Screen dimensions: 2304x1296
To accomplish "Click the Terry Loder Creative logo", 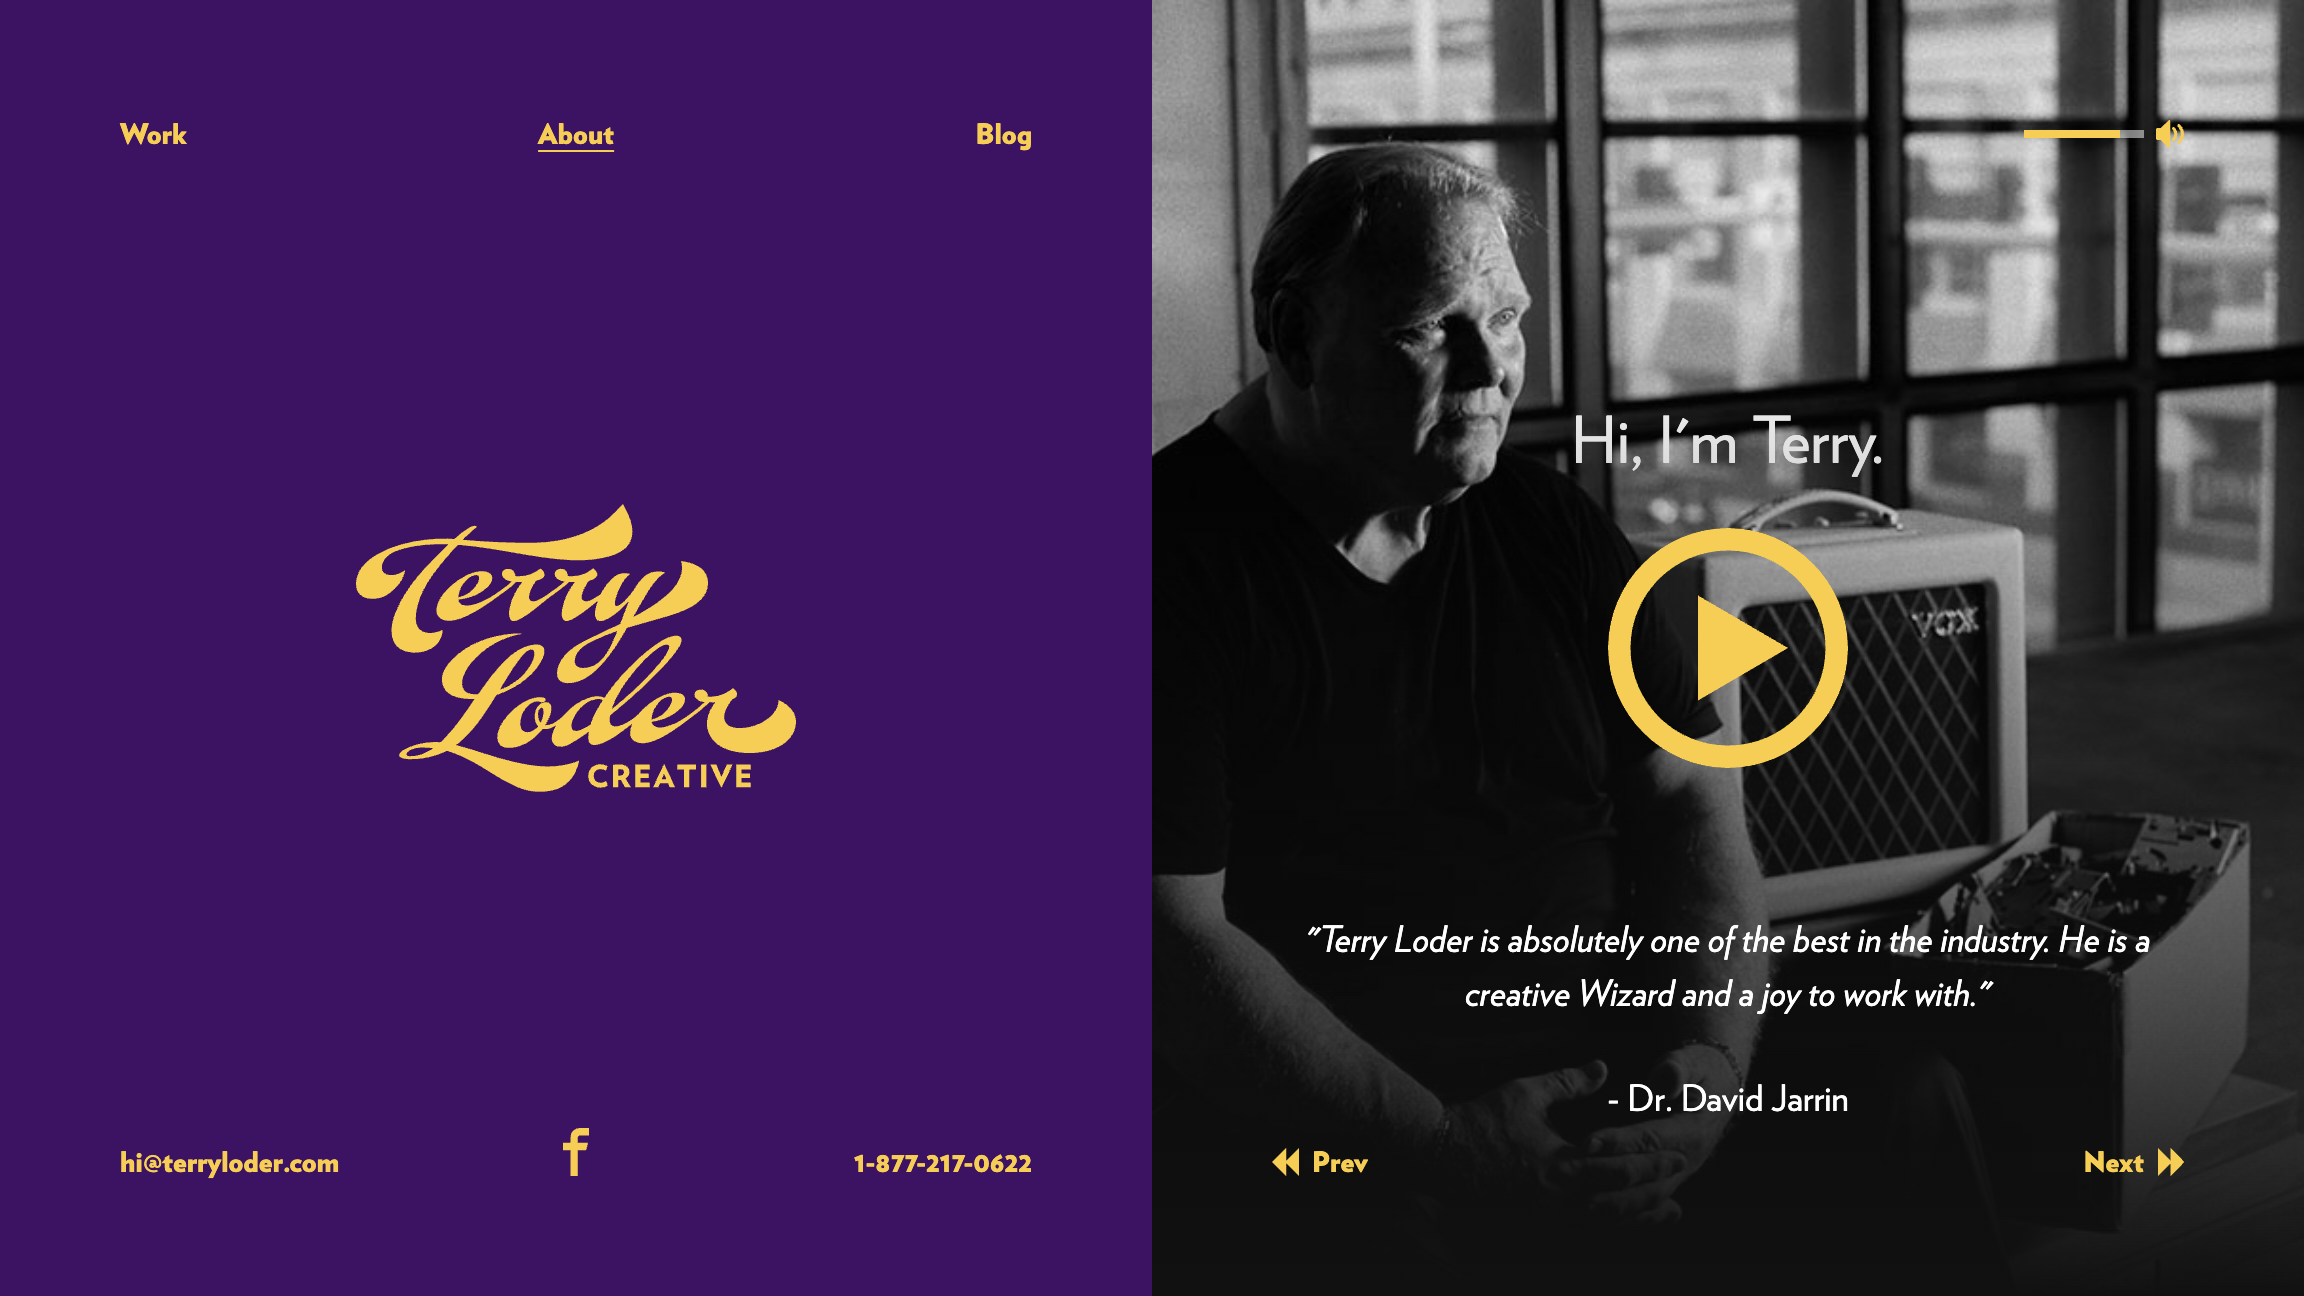I will pos(576,648).
